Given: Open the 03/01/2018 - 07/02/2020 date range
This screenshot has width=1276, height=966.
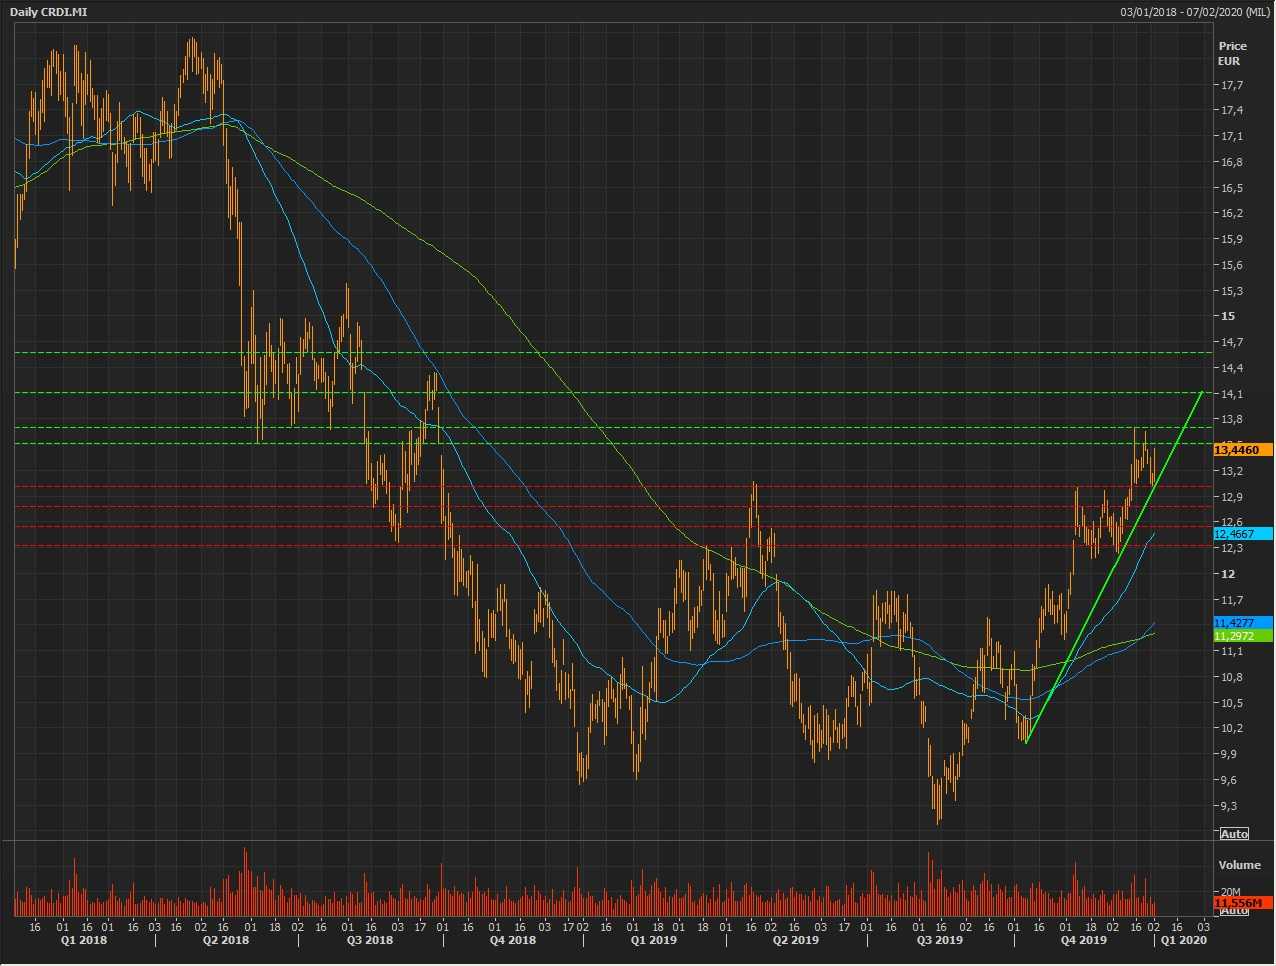Looking at the screenshot, I should coord(1194,11).
